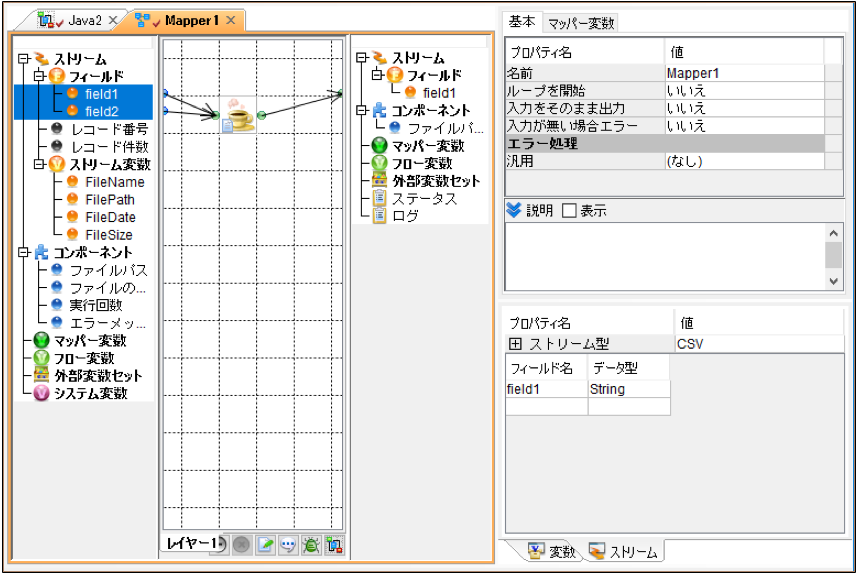
Task: Collapse the left ストリーム tree node
Action: pyautogui.click(x=23, y=58)
